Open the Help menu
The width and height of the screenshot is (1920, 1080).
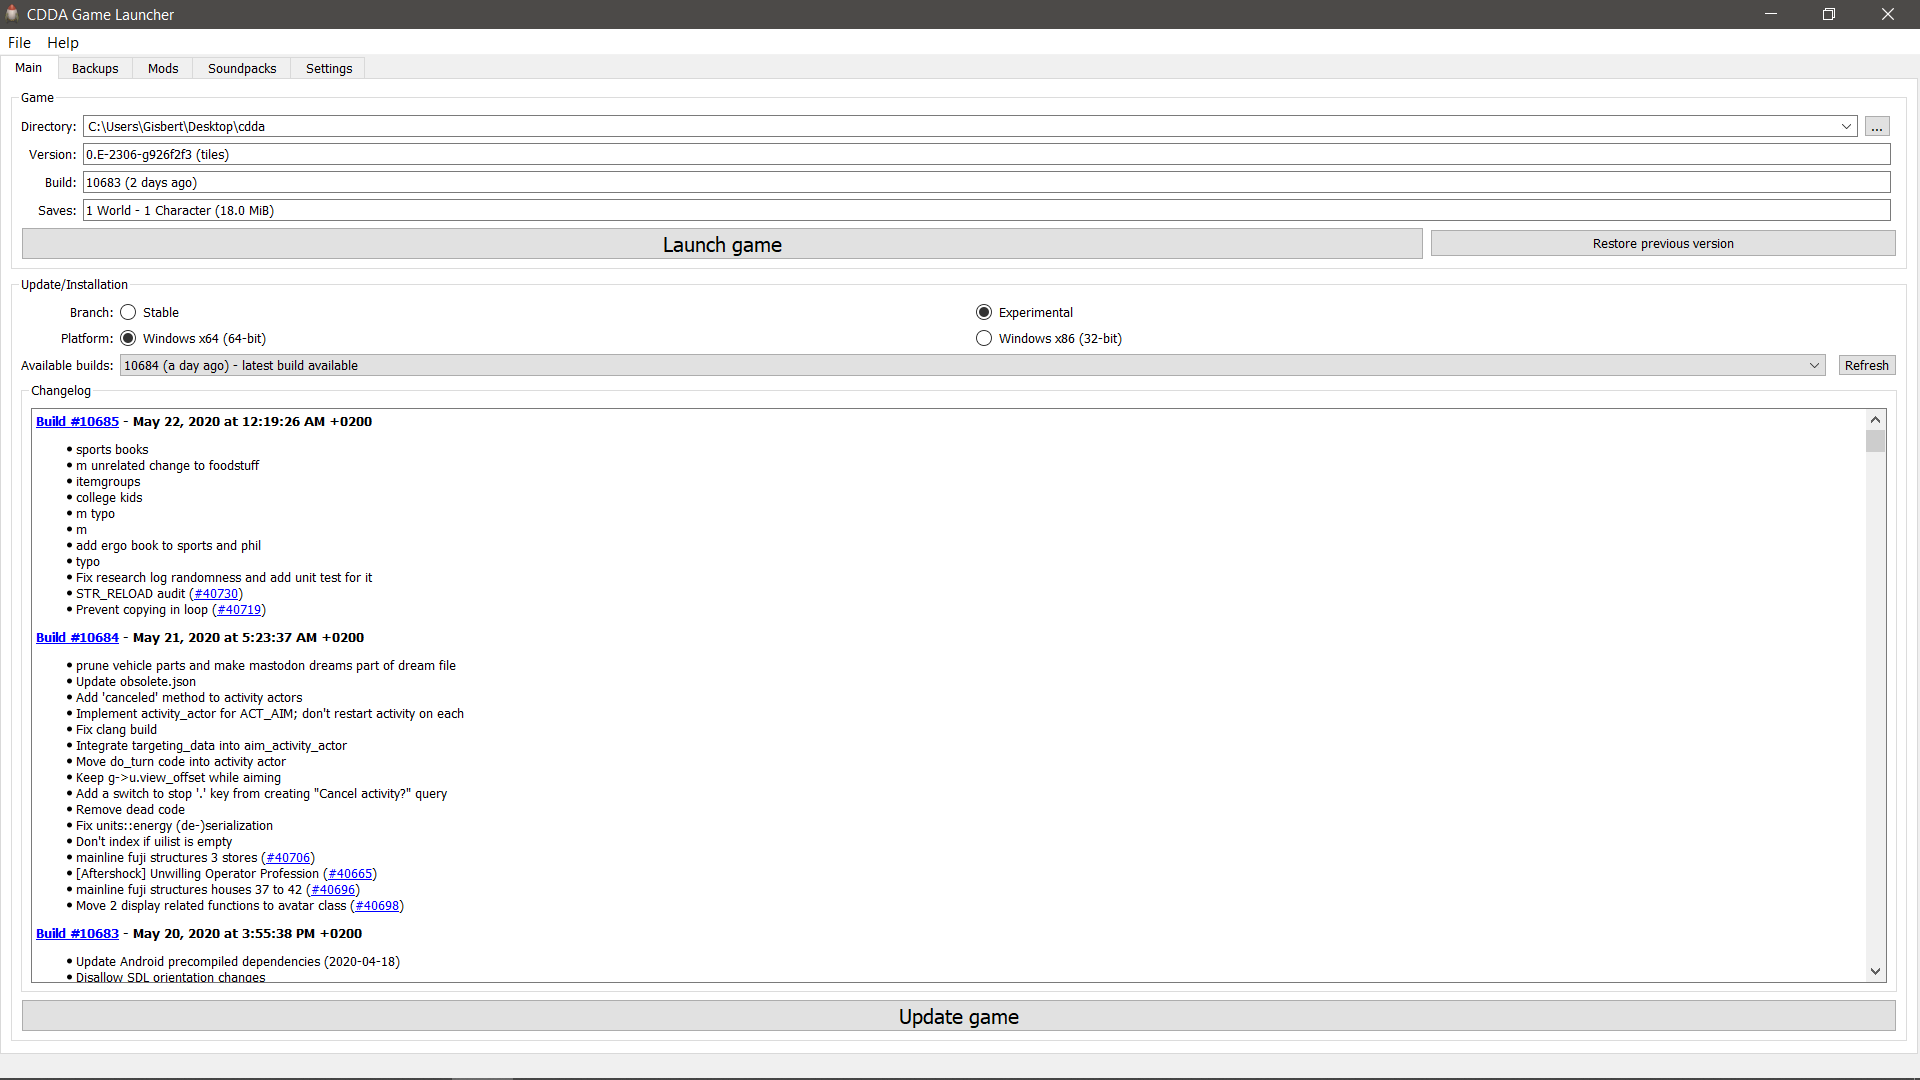(63, 42)
